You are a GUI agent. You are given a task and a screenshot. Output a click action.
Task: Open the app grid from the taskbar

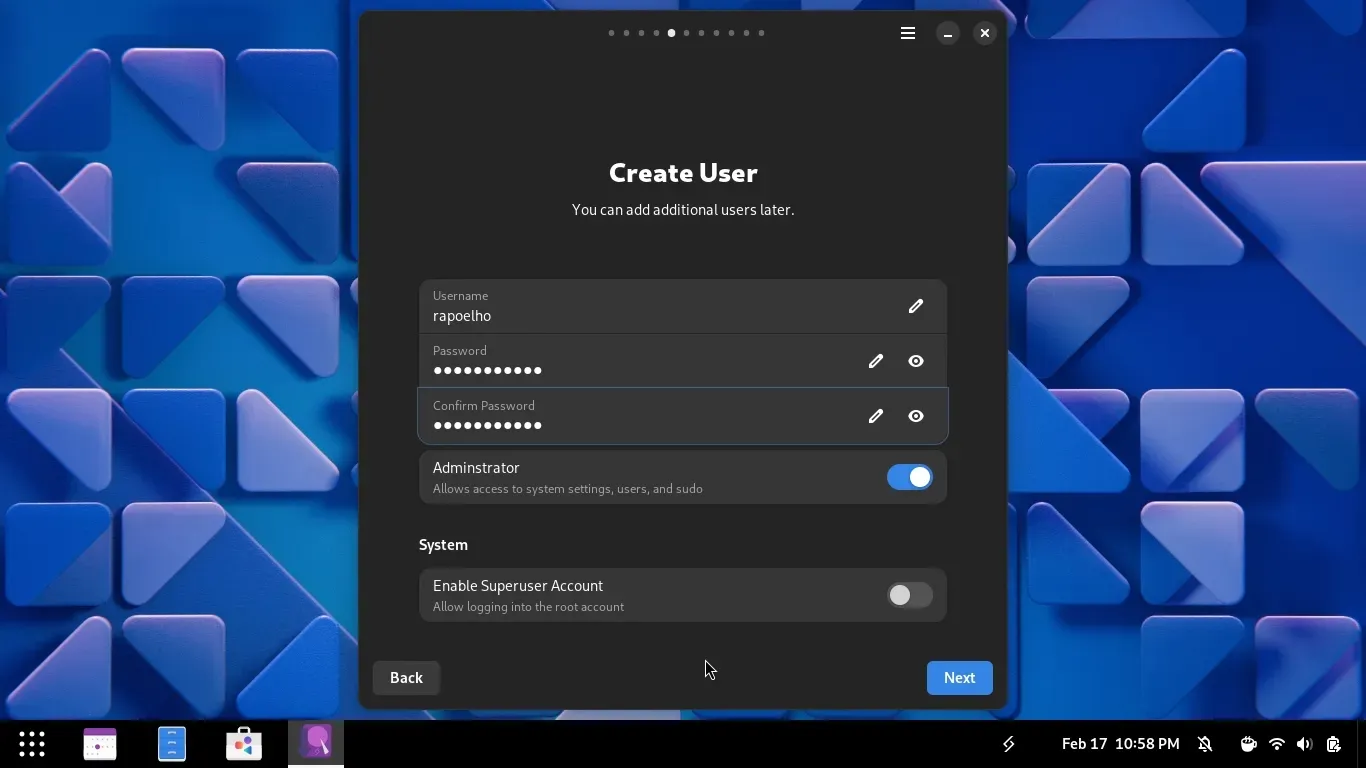32,744
